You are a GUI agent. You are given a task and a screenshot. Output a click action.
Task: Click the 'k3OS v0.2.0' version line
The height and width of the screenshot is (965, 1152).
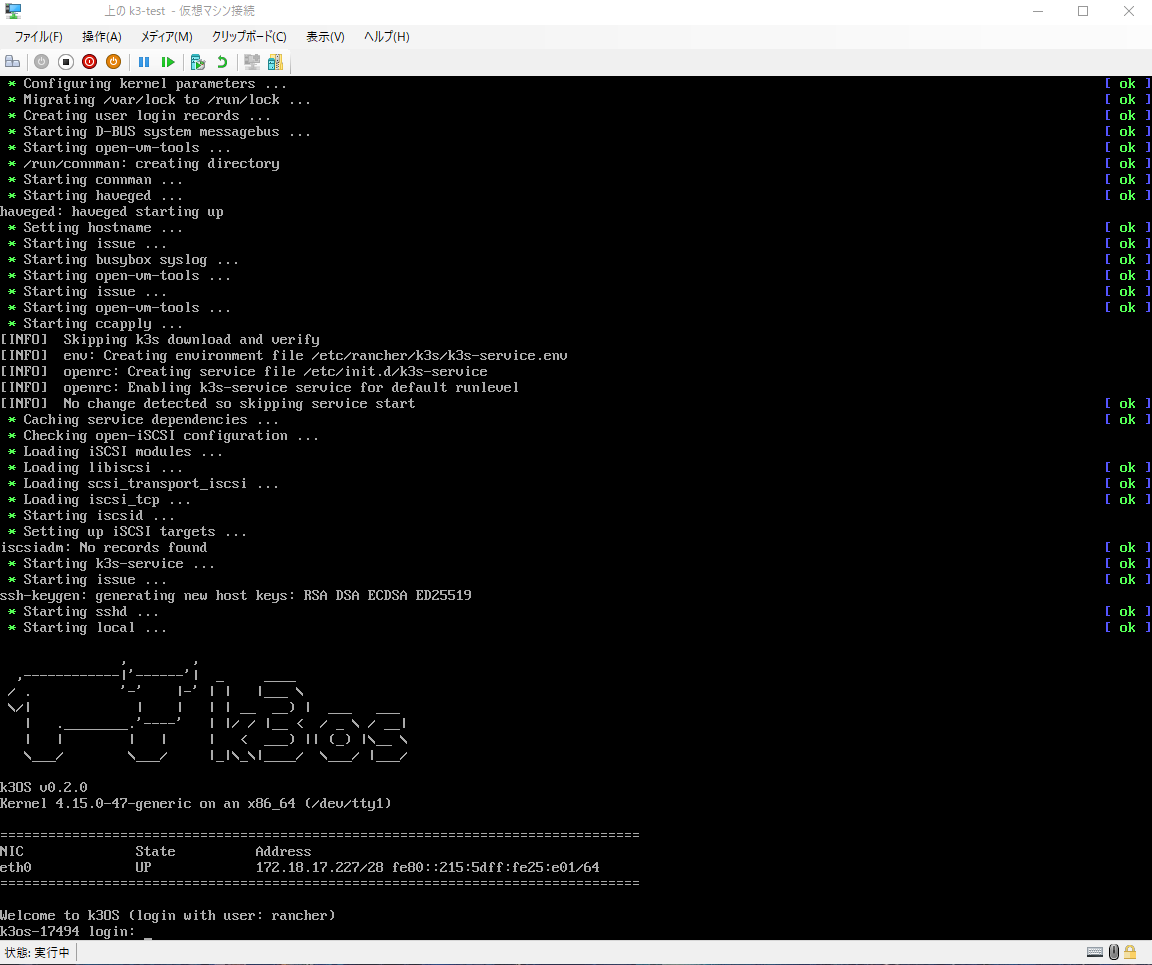[x=43, y=787]
